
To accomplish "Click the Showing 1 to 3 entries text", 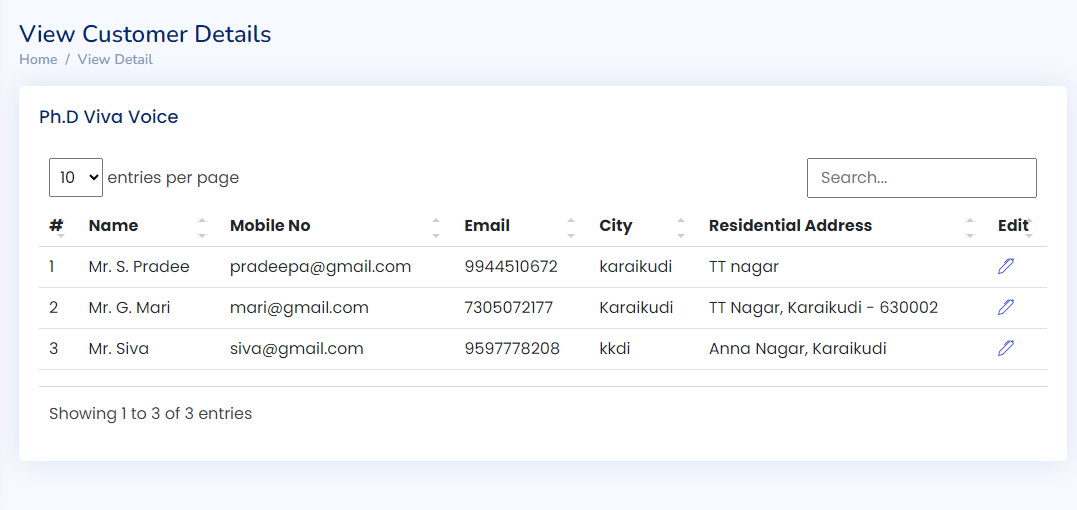I will click(x=150, y=413).
